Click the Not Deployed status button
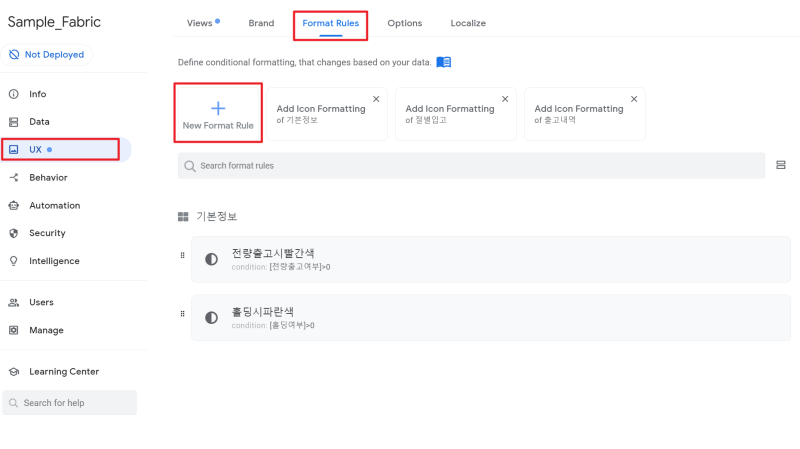The width and height of the screenshot is (800, 449). click(46, 55)
